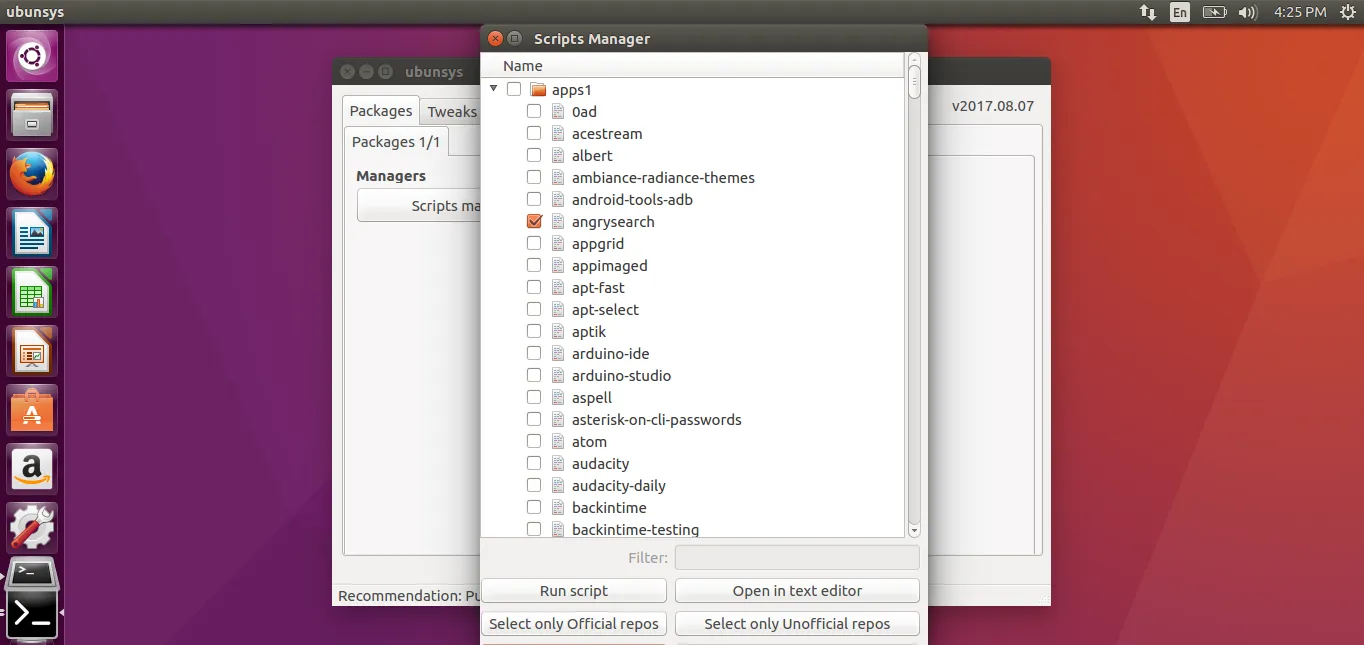Collapse the apps1 folder tree

pyautogui.click(x=494, y=89)
